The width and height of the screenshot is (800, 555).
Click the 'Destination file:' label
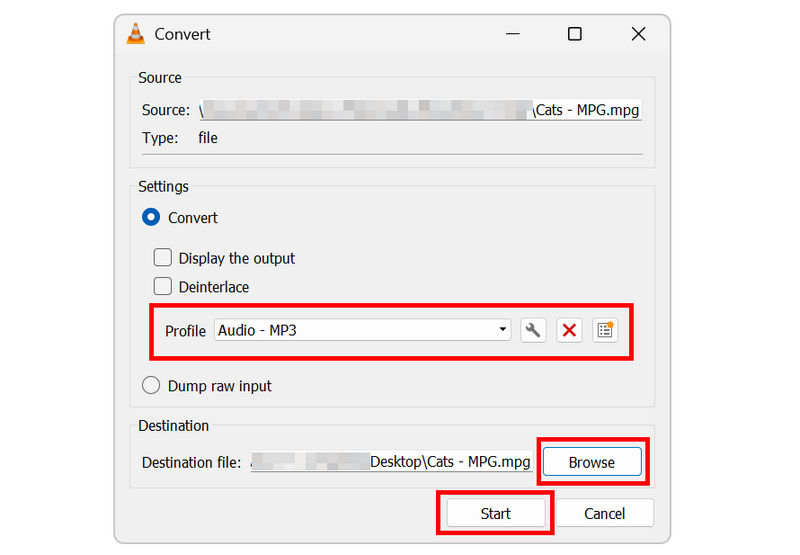pyautogui.click(x=191, y=463)
